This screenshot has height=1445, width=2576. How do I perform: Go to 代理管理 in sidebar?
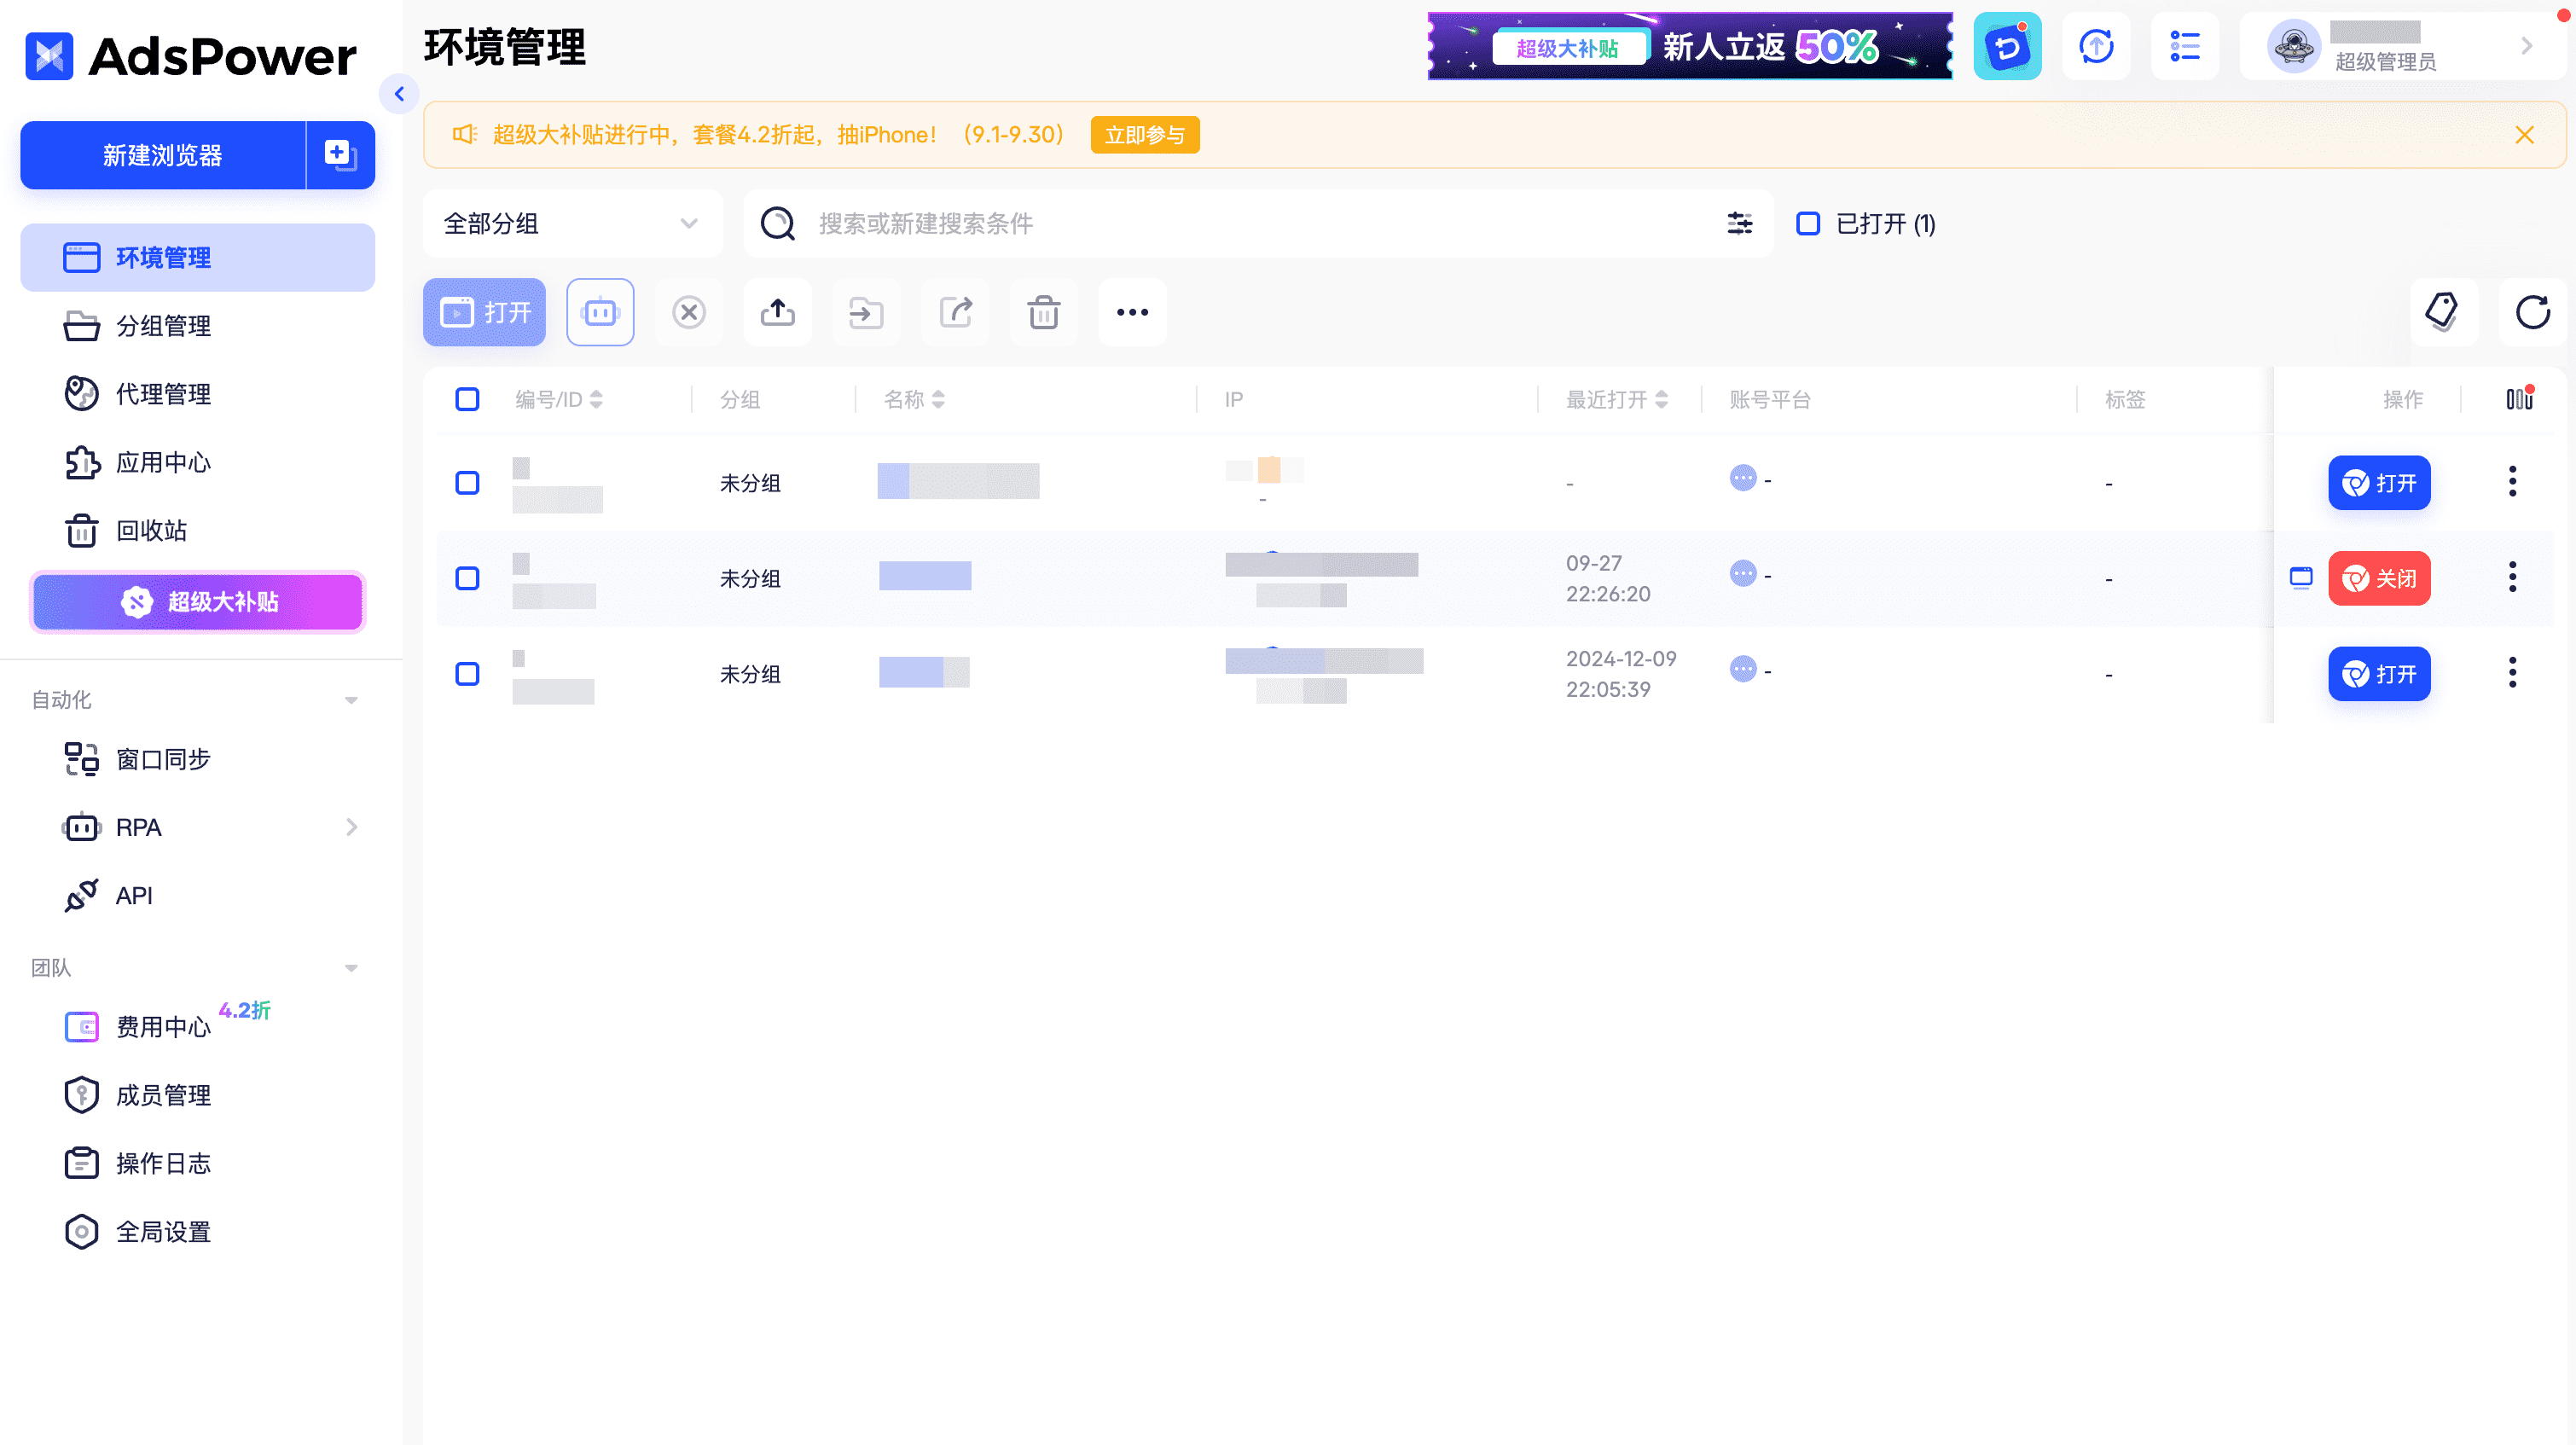[x=163, y=394]
